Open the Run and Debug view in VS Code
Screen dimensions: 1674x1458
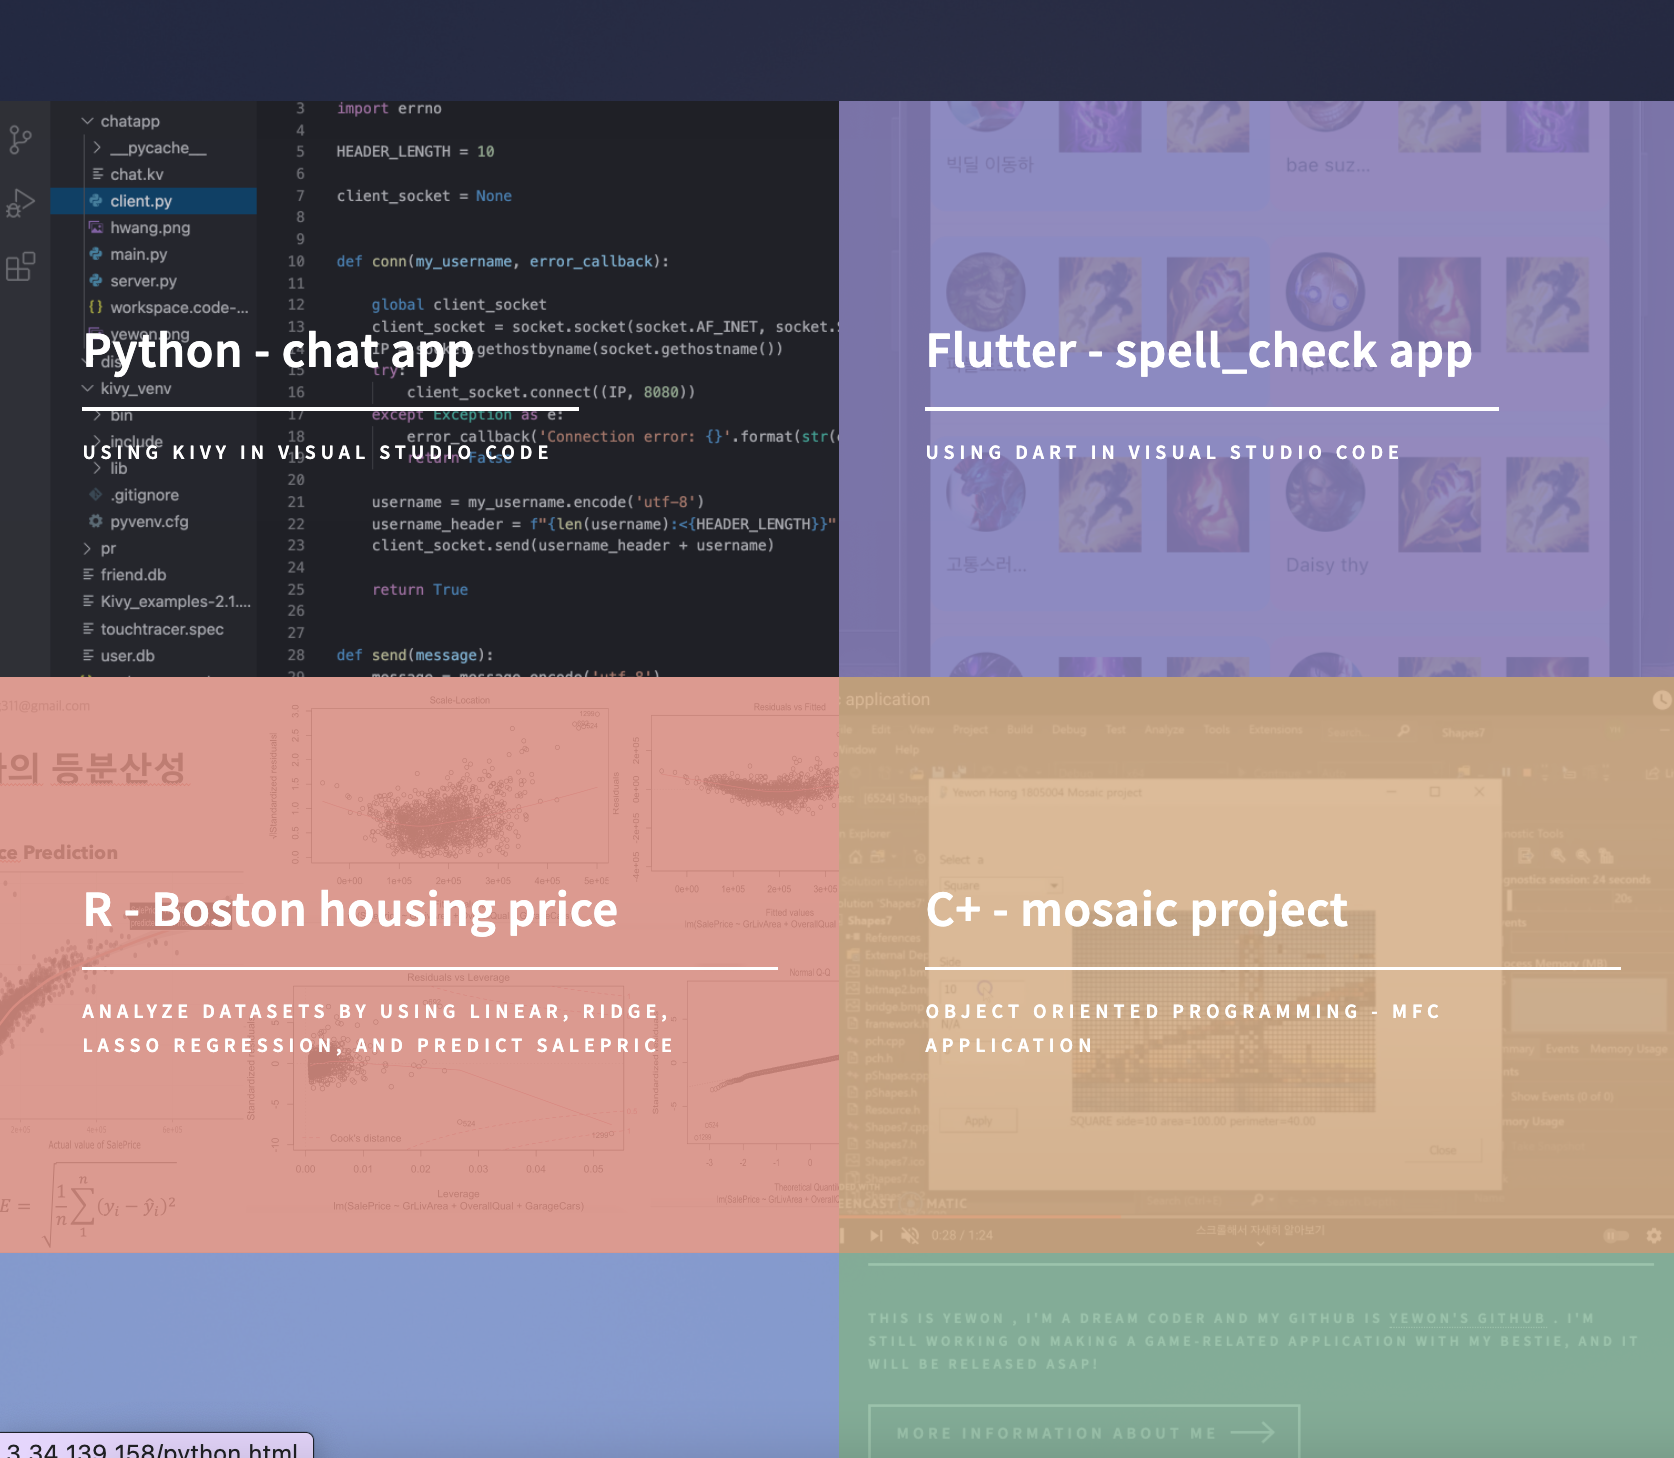coord(20,200)
